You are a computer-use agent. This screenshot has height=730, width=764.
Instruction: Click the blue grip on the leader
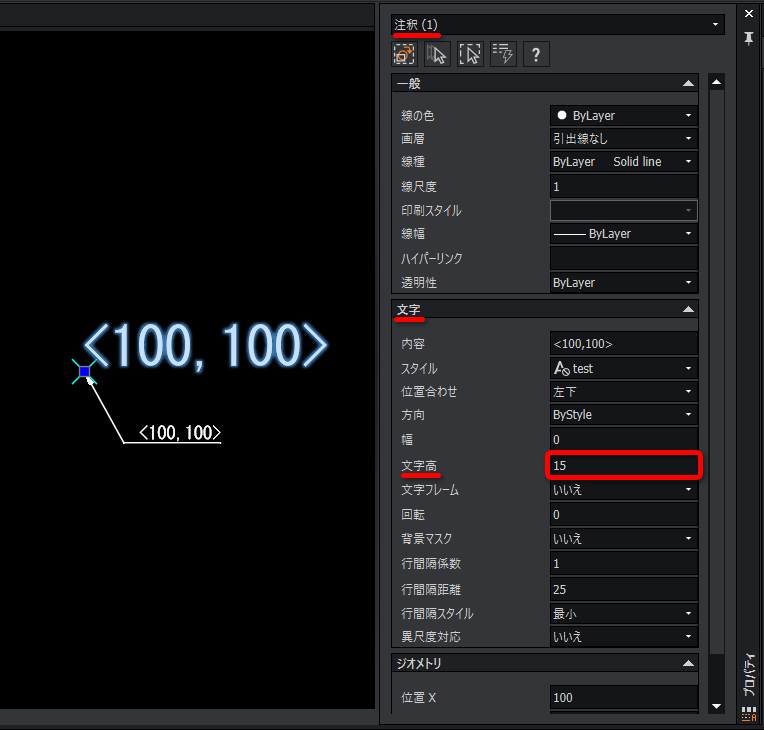coord(84,371)
